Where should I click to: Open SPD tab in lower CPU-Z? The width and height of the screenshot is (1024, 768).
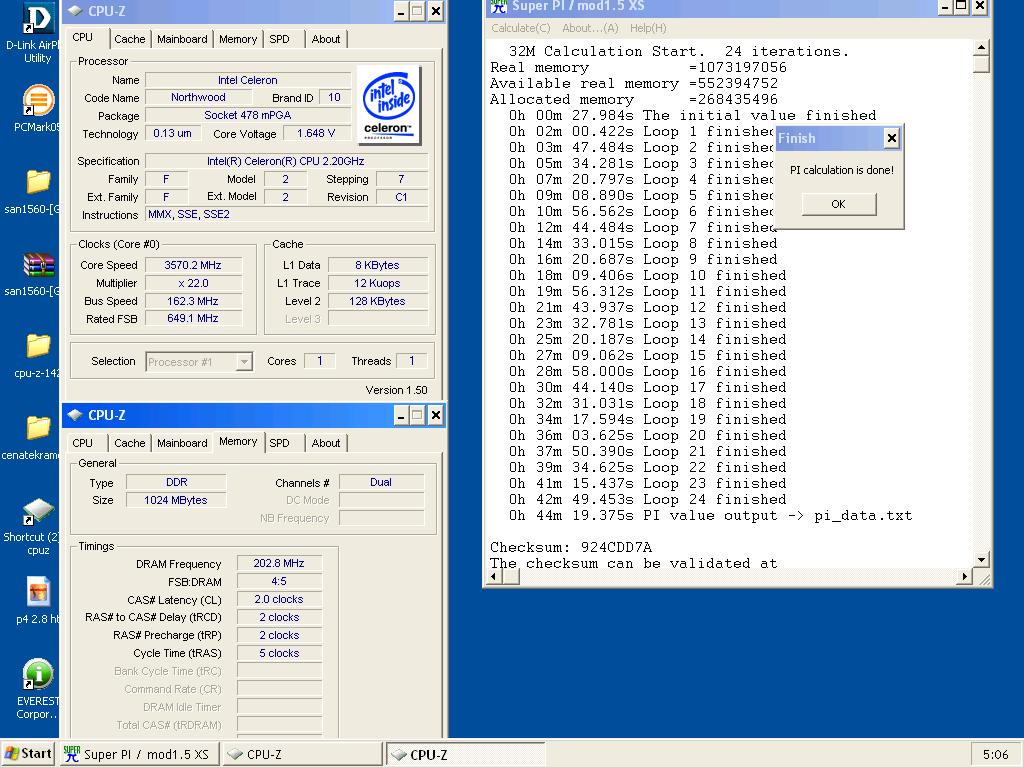tap(280, 443)
